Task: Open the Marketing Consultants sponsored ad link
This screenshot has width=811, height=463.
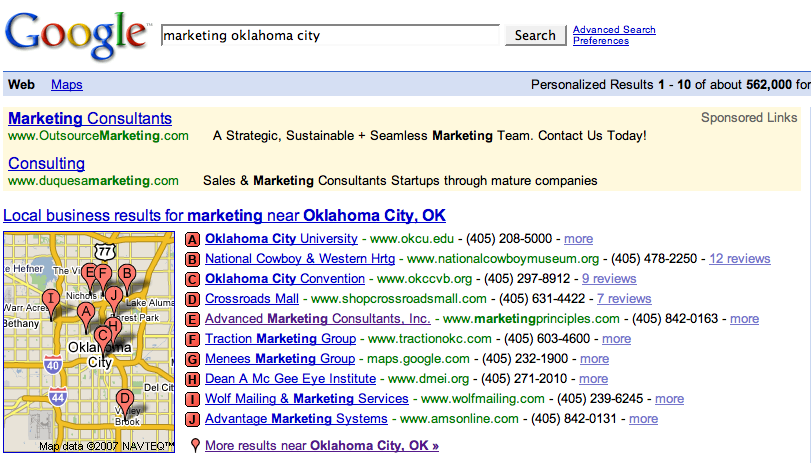Action: click(x=90, y=119)
